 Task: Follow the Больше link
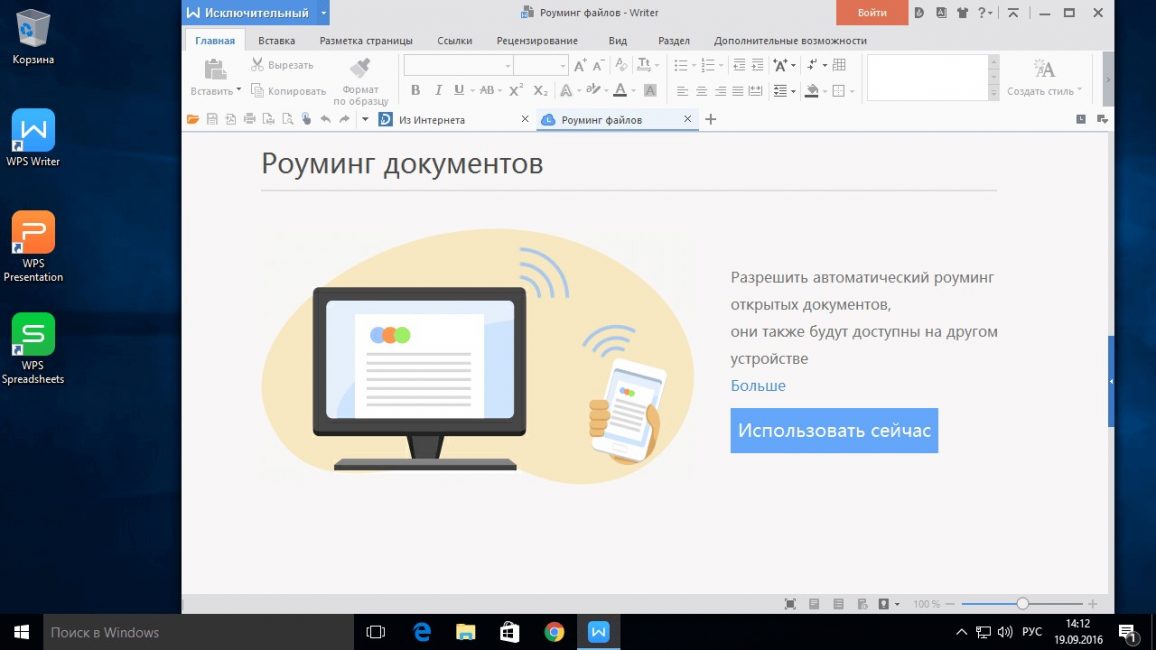coord(758,385)
